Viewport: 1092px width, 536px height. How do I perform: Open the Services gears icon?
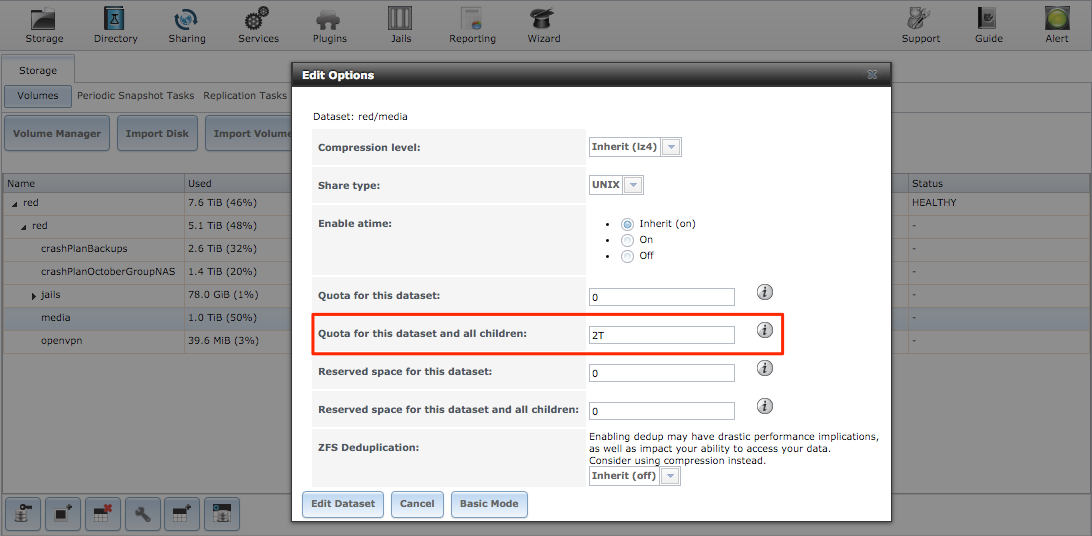tap(258, 25)
